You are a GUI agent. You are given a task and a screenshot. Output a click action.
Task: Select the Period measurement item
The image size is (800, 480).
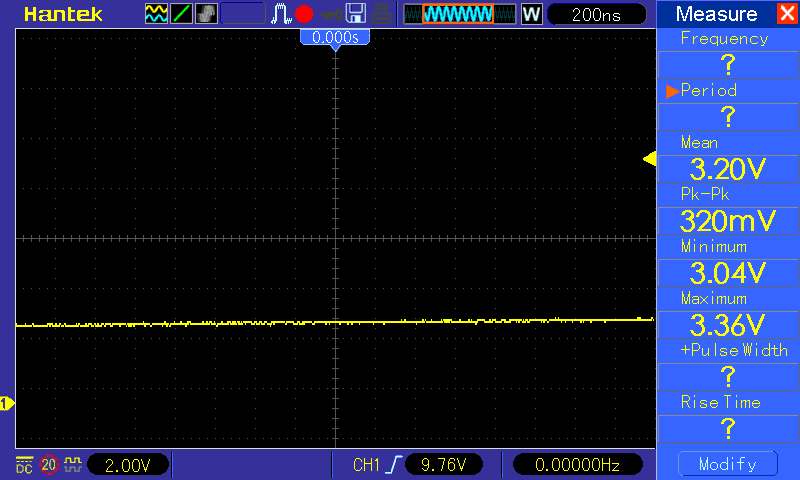[709, 90]
